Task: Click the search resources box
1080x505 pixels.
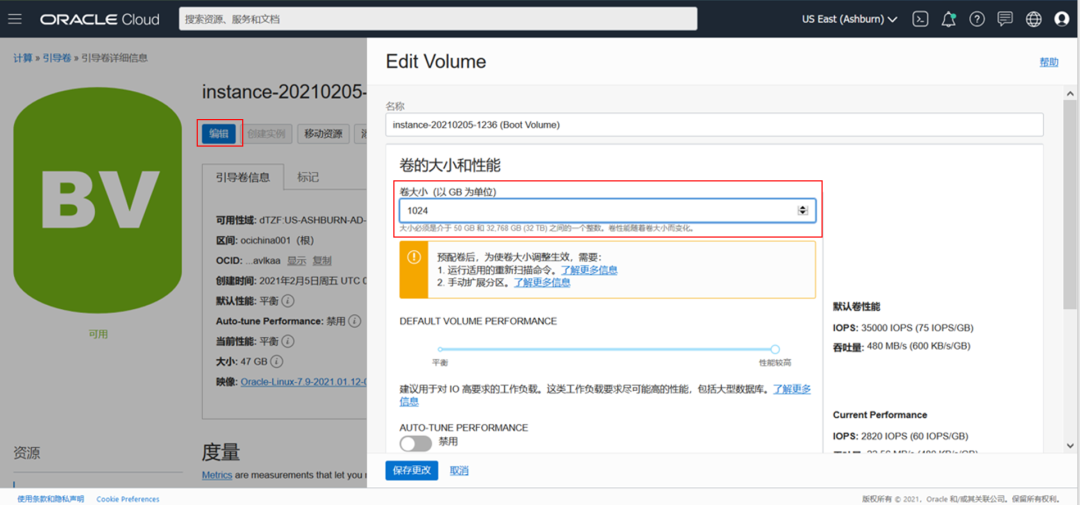Action: [438, 19]
